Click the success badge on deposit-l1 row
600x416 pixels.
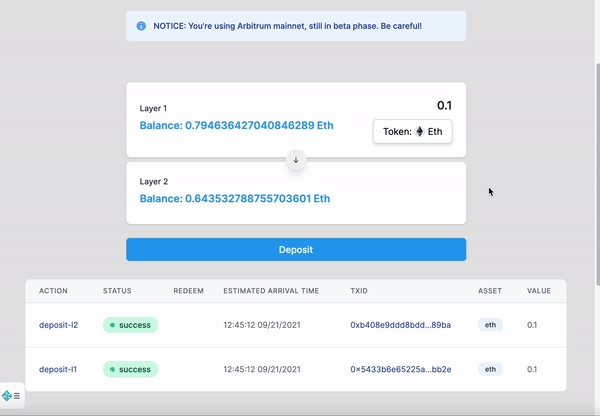[130, 369]
